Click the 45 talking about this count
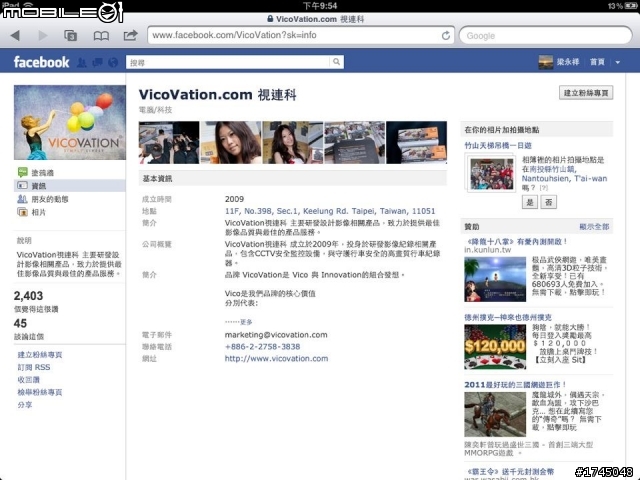This screenshot has height=480, width=640. [x=20, y=323]
